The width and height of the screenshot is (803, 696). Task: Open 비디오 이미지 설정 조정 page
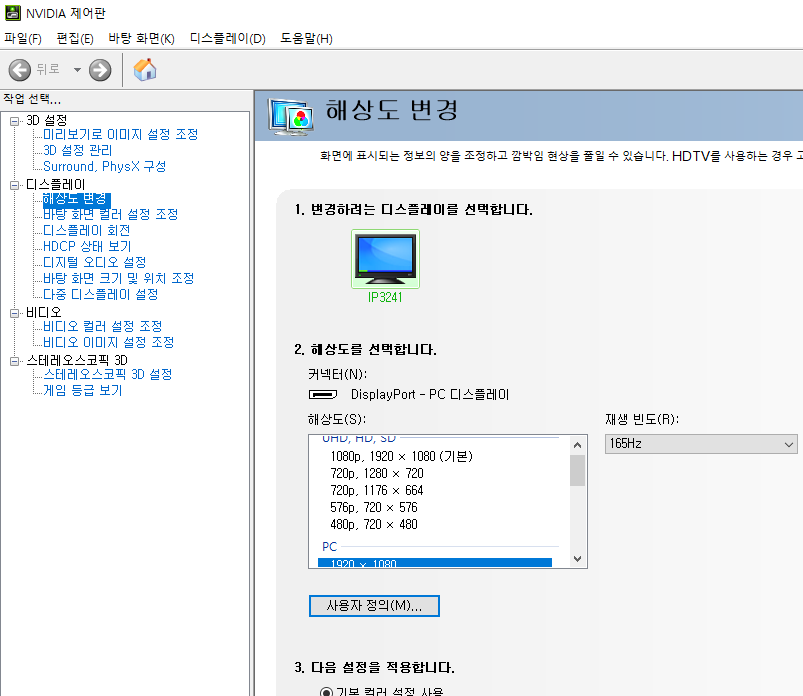pos(109,342)
